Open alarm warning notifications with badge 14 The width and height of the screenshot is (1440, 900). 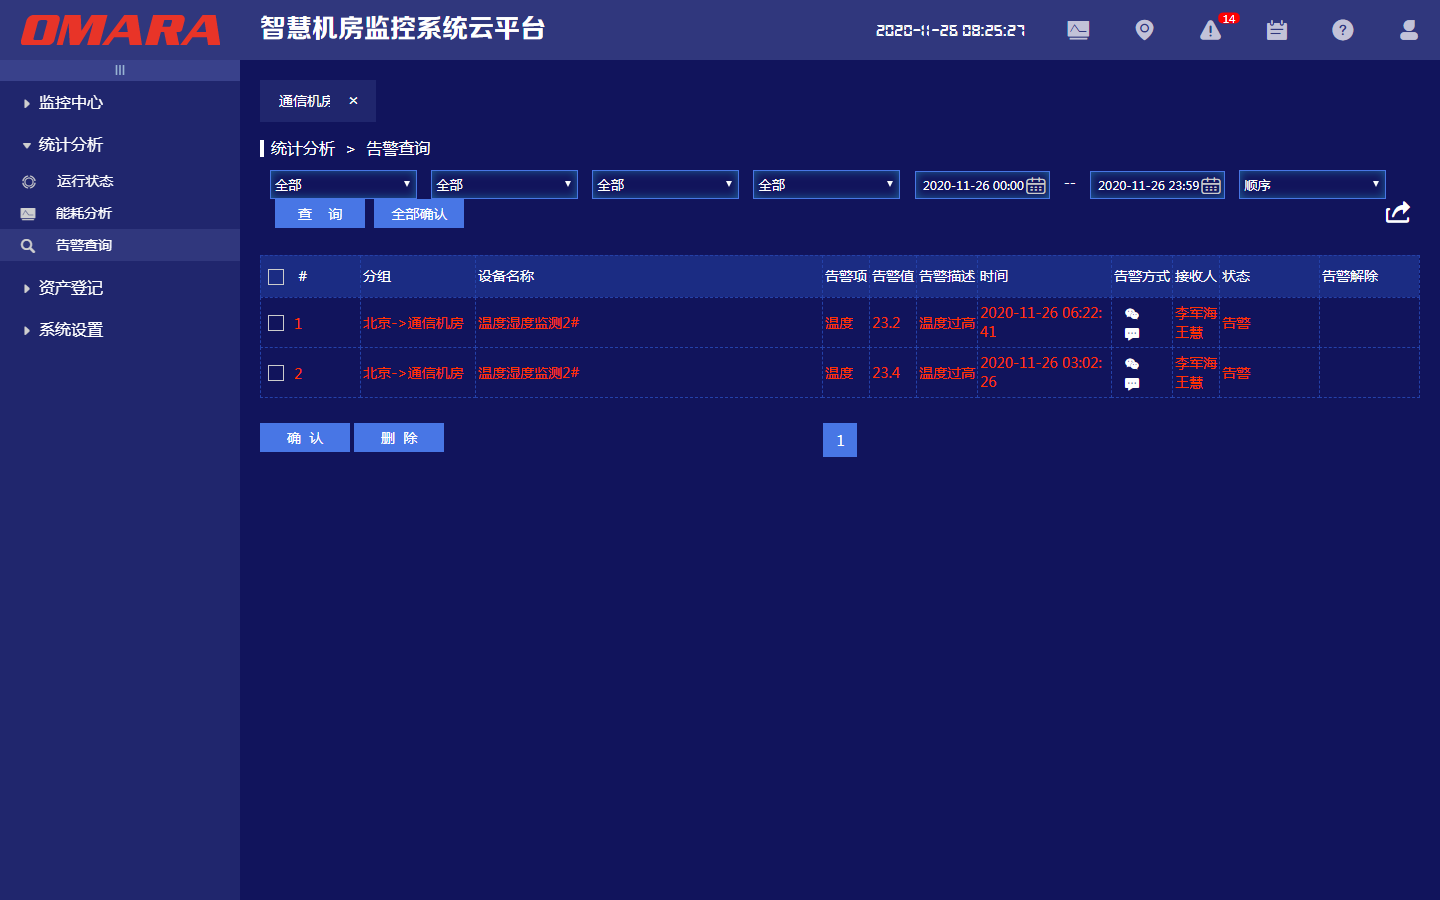coord(1211,31)
